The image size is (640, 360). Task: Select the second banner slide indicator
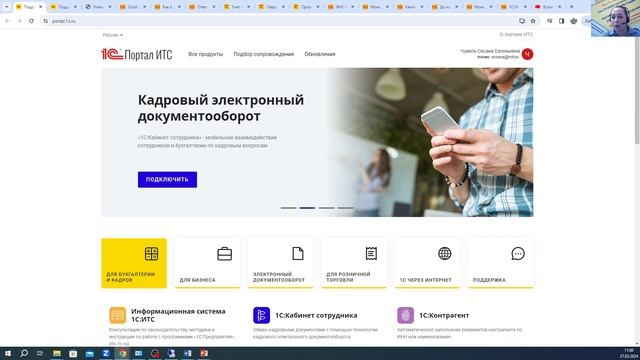pyautogui.click(x=307, y=208)
